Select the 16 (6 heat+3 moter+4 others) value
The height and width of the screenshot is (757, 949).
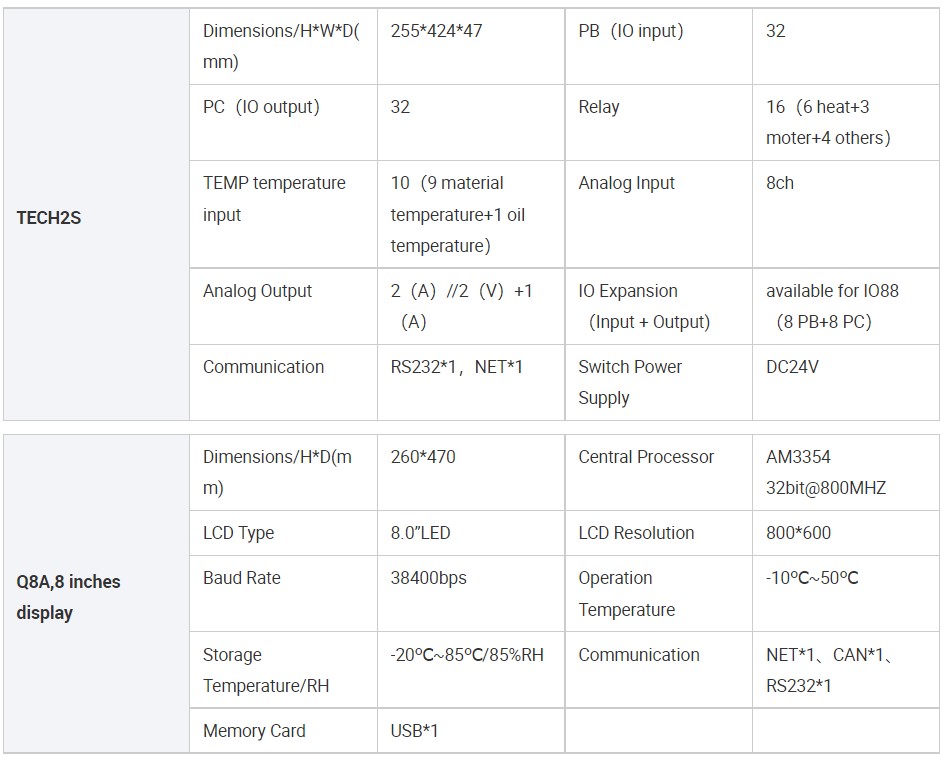(x=828, y=122)
